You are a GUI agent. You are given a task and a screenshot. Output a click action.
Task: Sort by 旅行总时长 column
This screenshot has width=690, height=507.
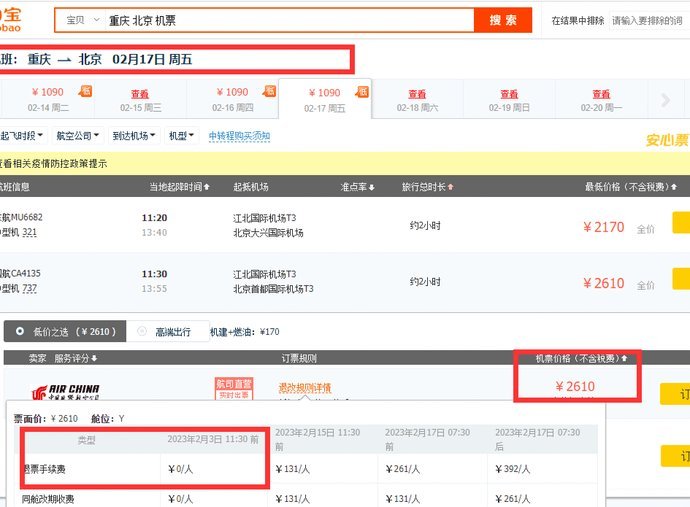(x=427, y=187)
